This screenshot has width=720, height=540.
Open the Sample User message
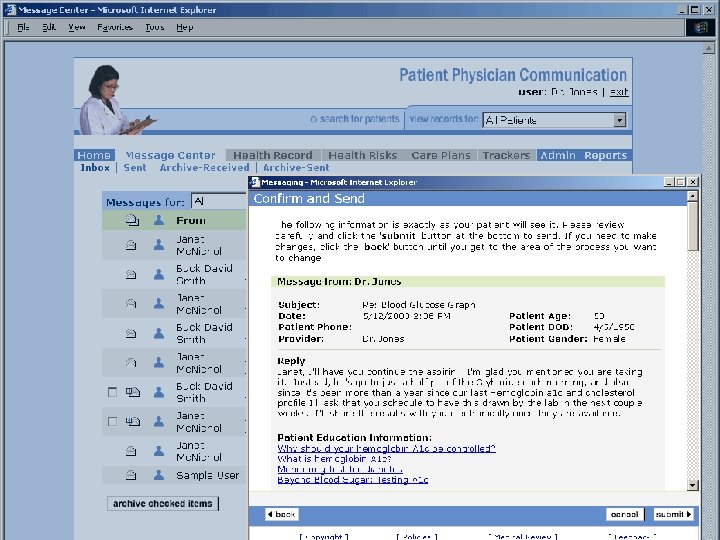tap(208, 475)
